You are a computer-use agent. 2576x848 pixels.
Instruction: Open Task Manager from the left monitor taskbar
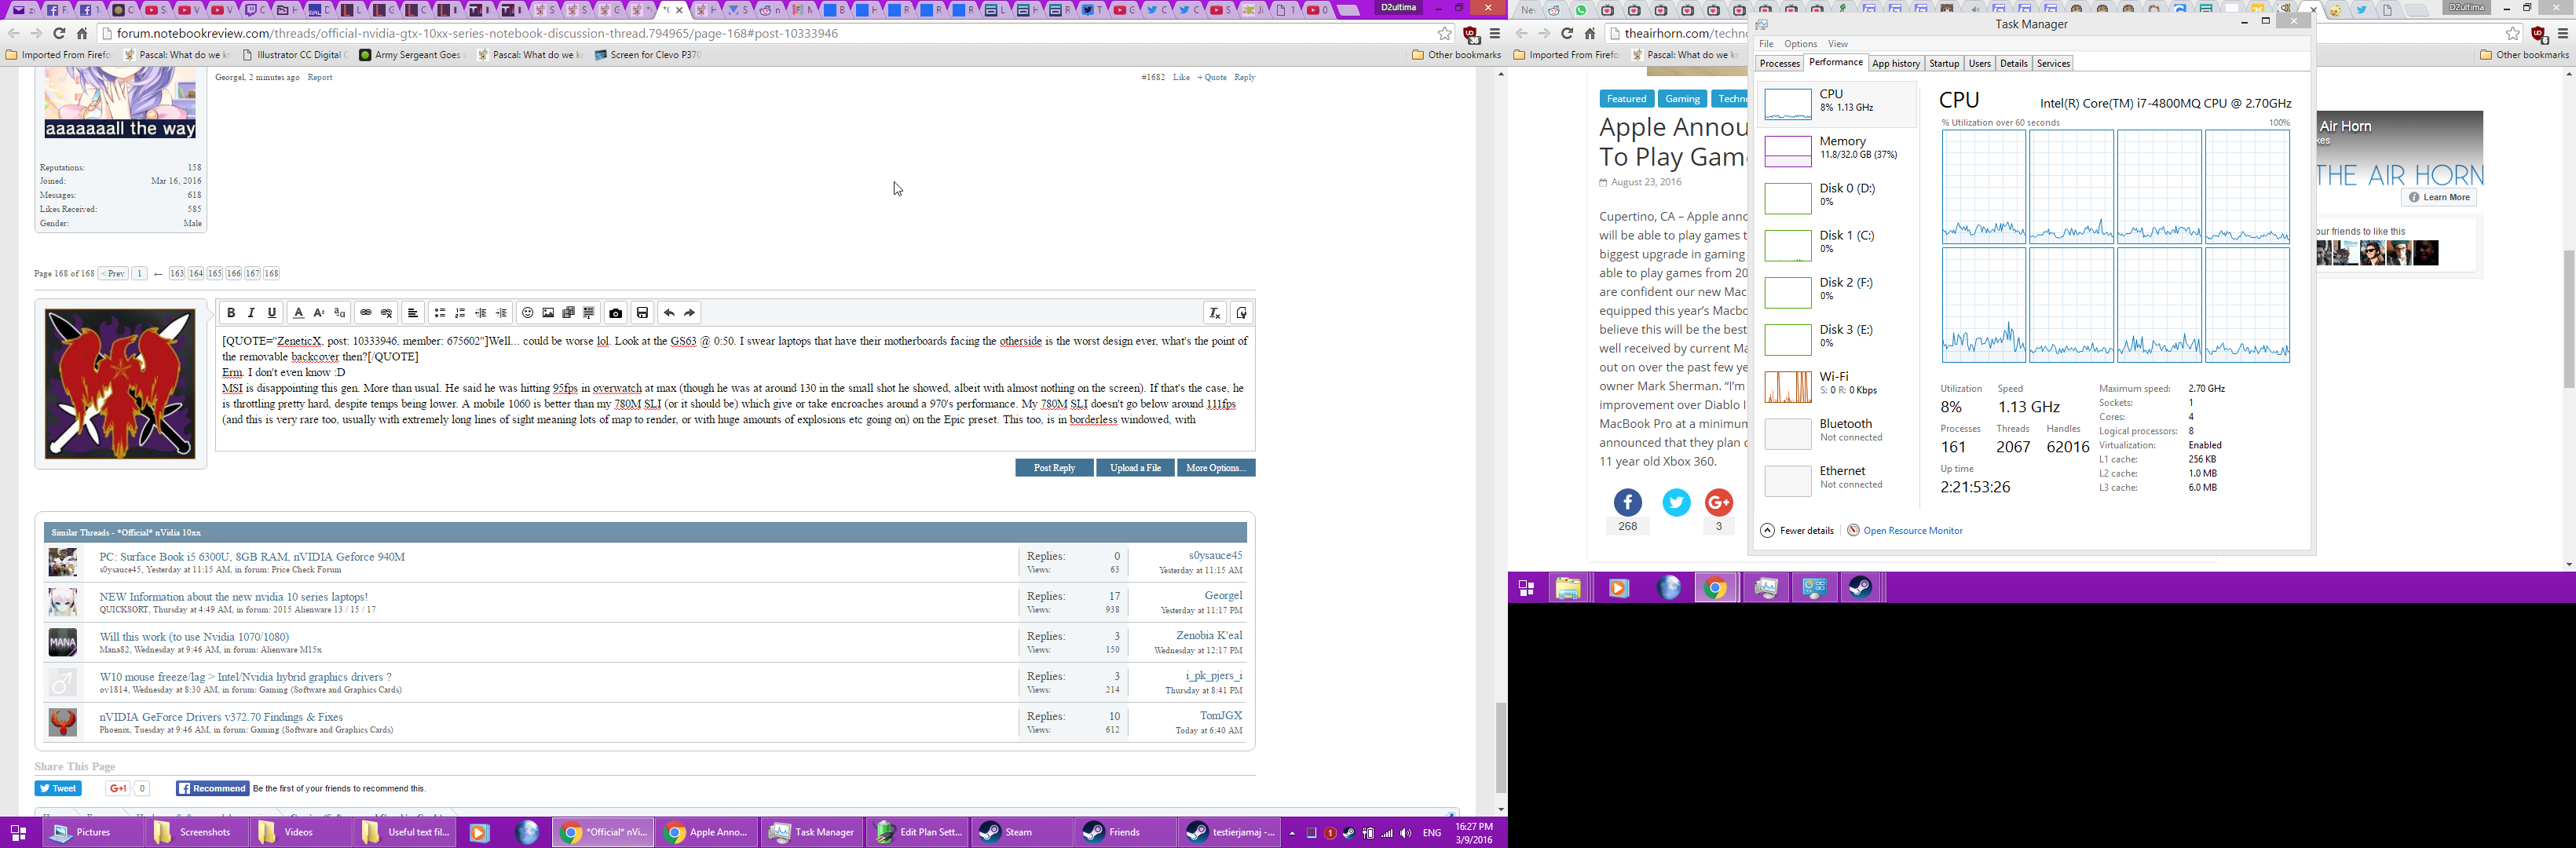(x=812, y=832)
